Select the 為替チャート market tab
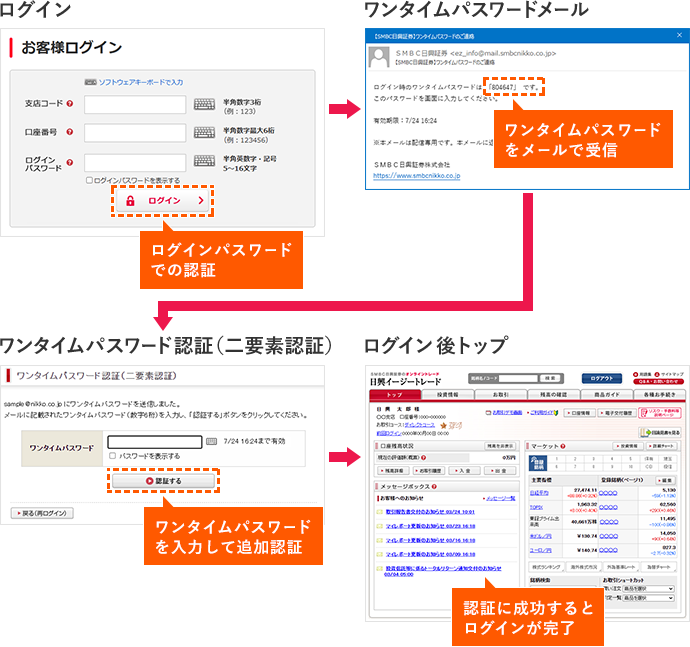The image size is (690, 647). (x=659, y=567)
